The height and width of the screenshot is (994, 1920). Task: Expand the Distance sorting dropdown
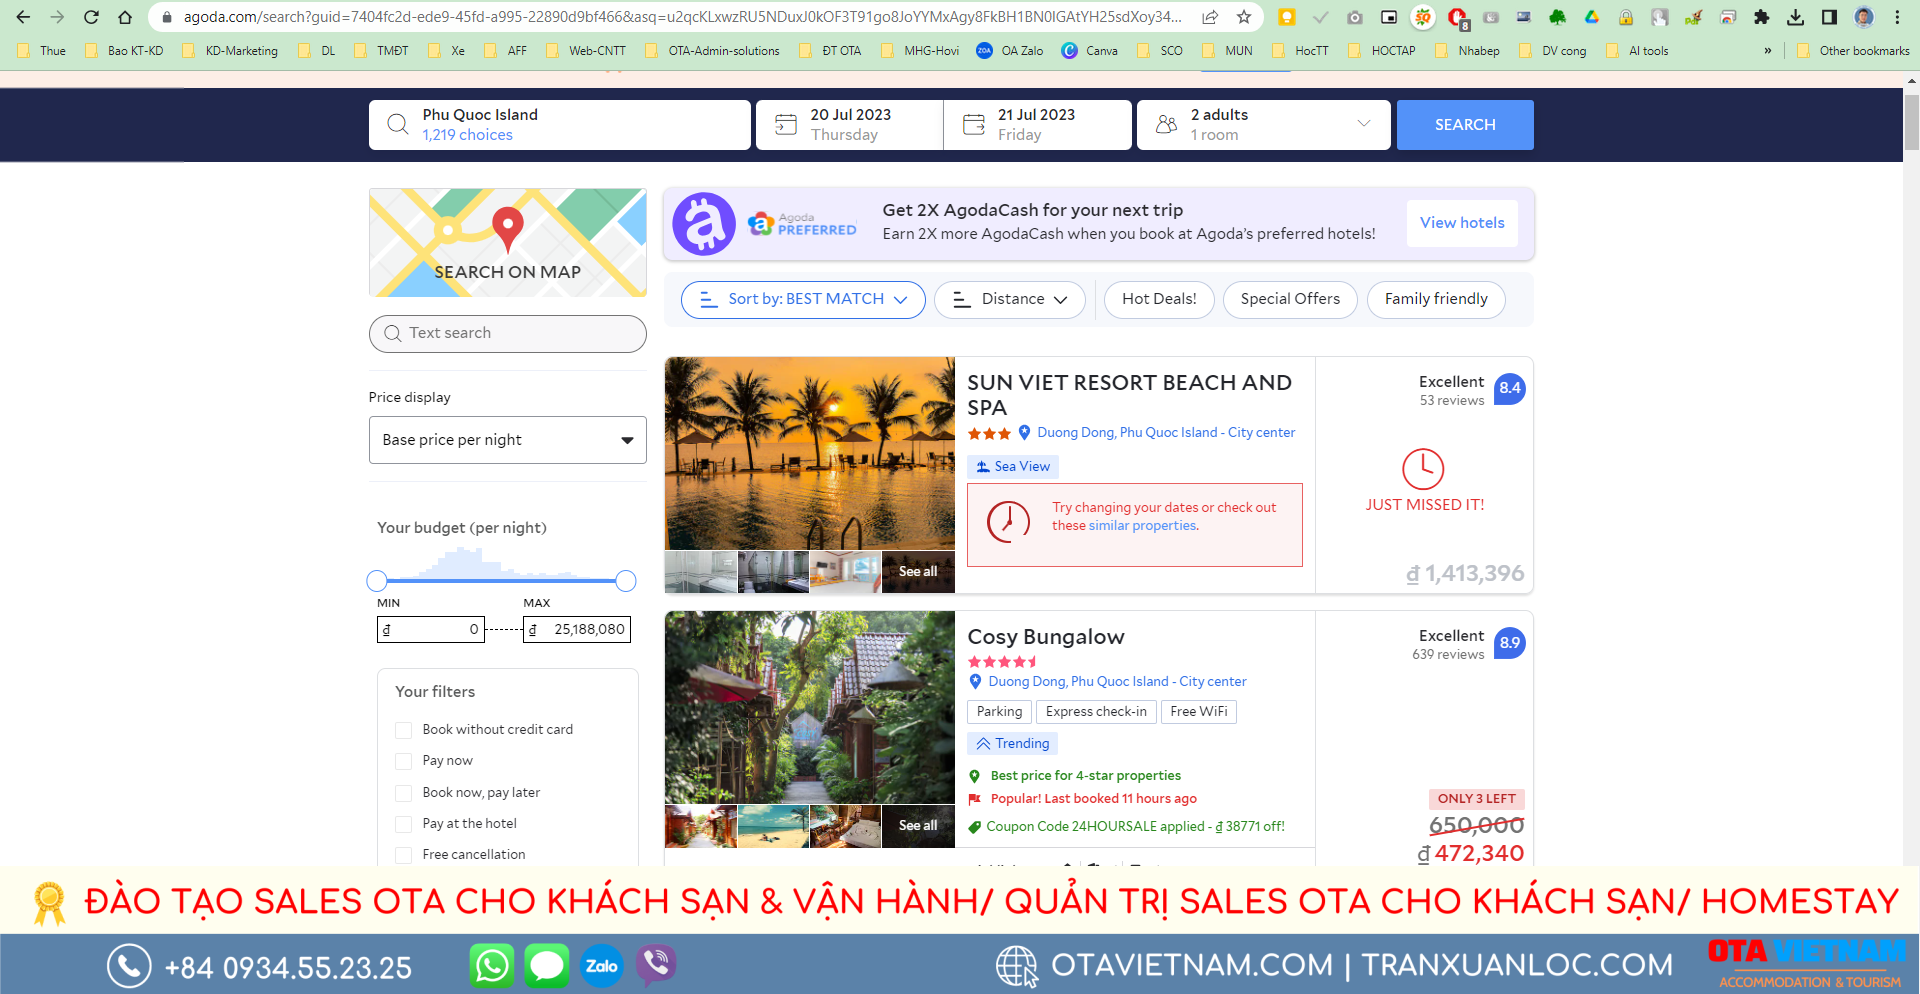tap(1009, 299)
